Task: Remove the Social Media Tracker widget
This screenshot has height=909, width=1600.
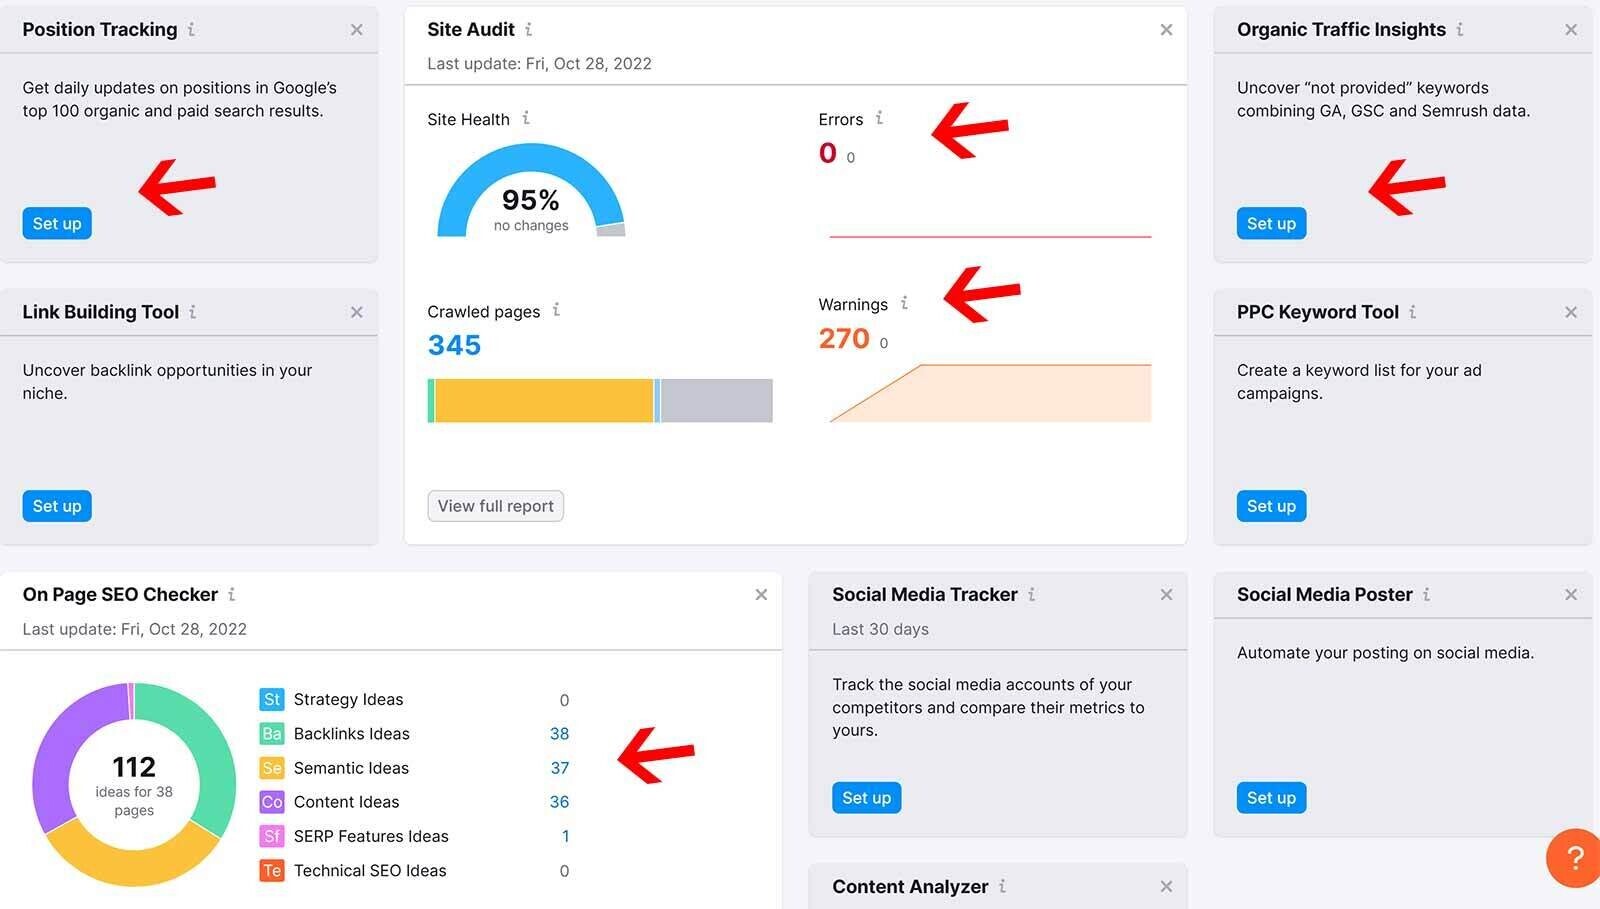Action: click(1165, 594)
